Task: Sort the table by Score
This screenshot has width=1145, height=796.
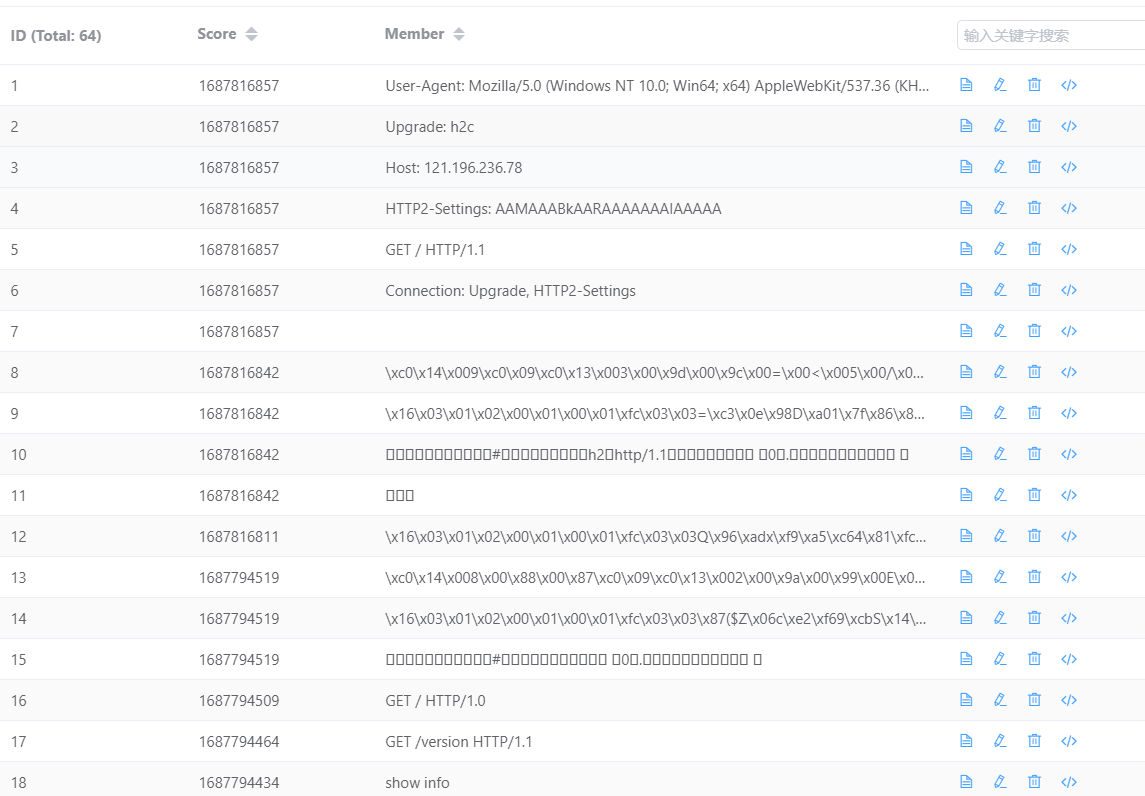Action: click(x=251, y=34)
